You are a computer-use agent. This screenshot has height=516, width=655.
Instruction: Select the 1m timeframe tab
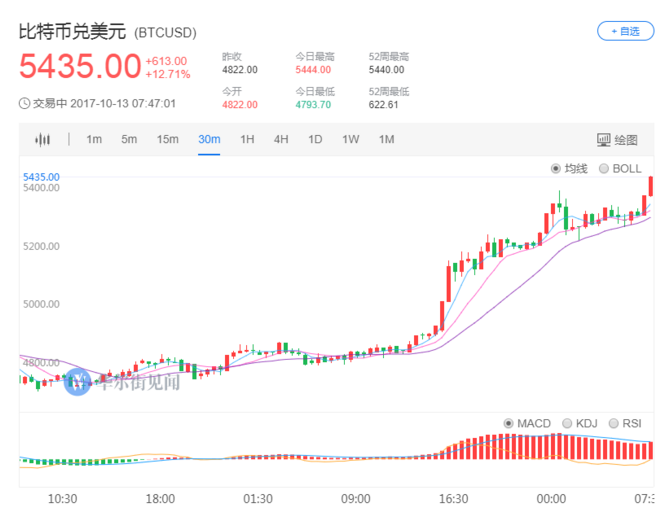click(94, 139)
